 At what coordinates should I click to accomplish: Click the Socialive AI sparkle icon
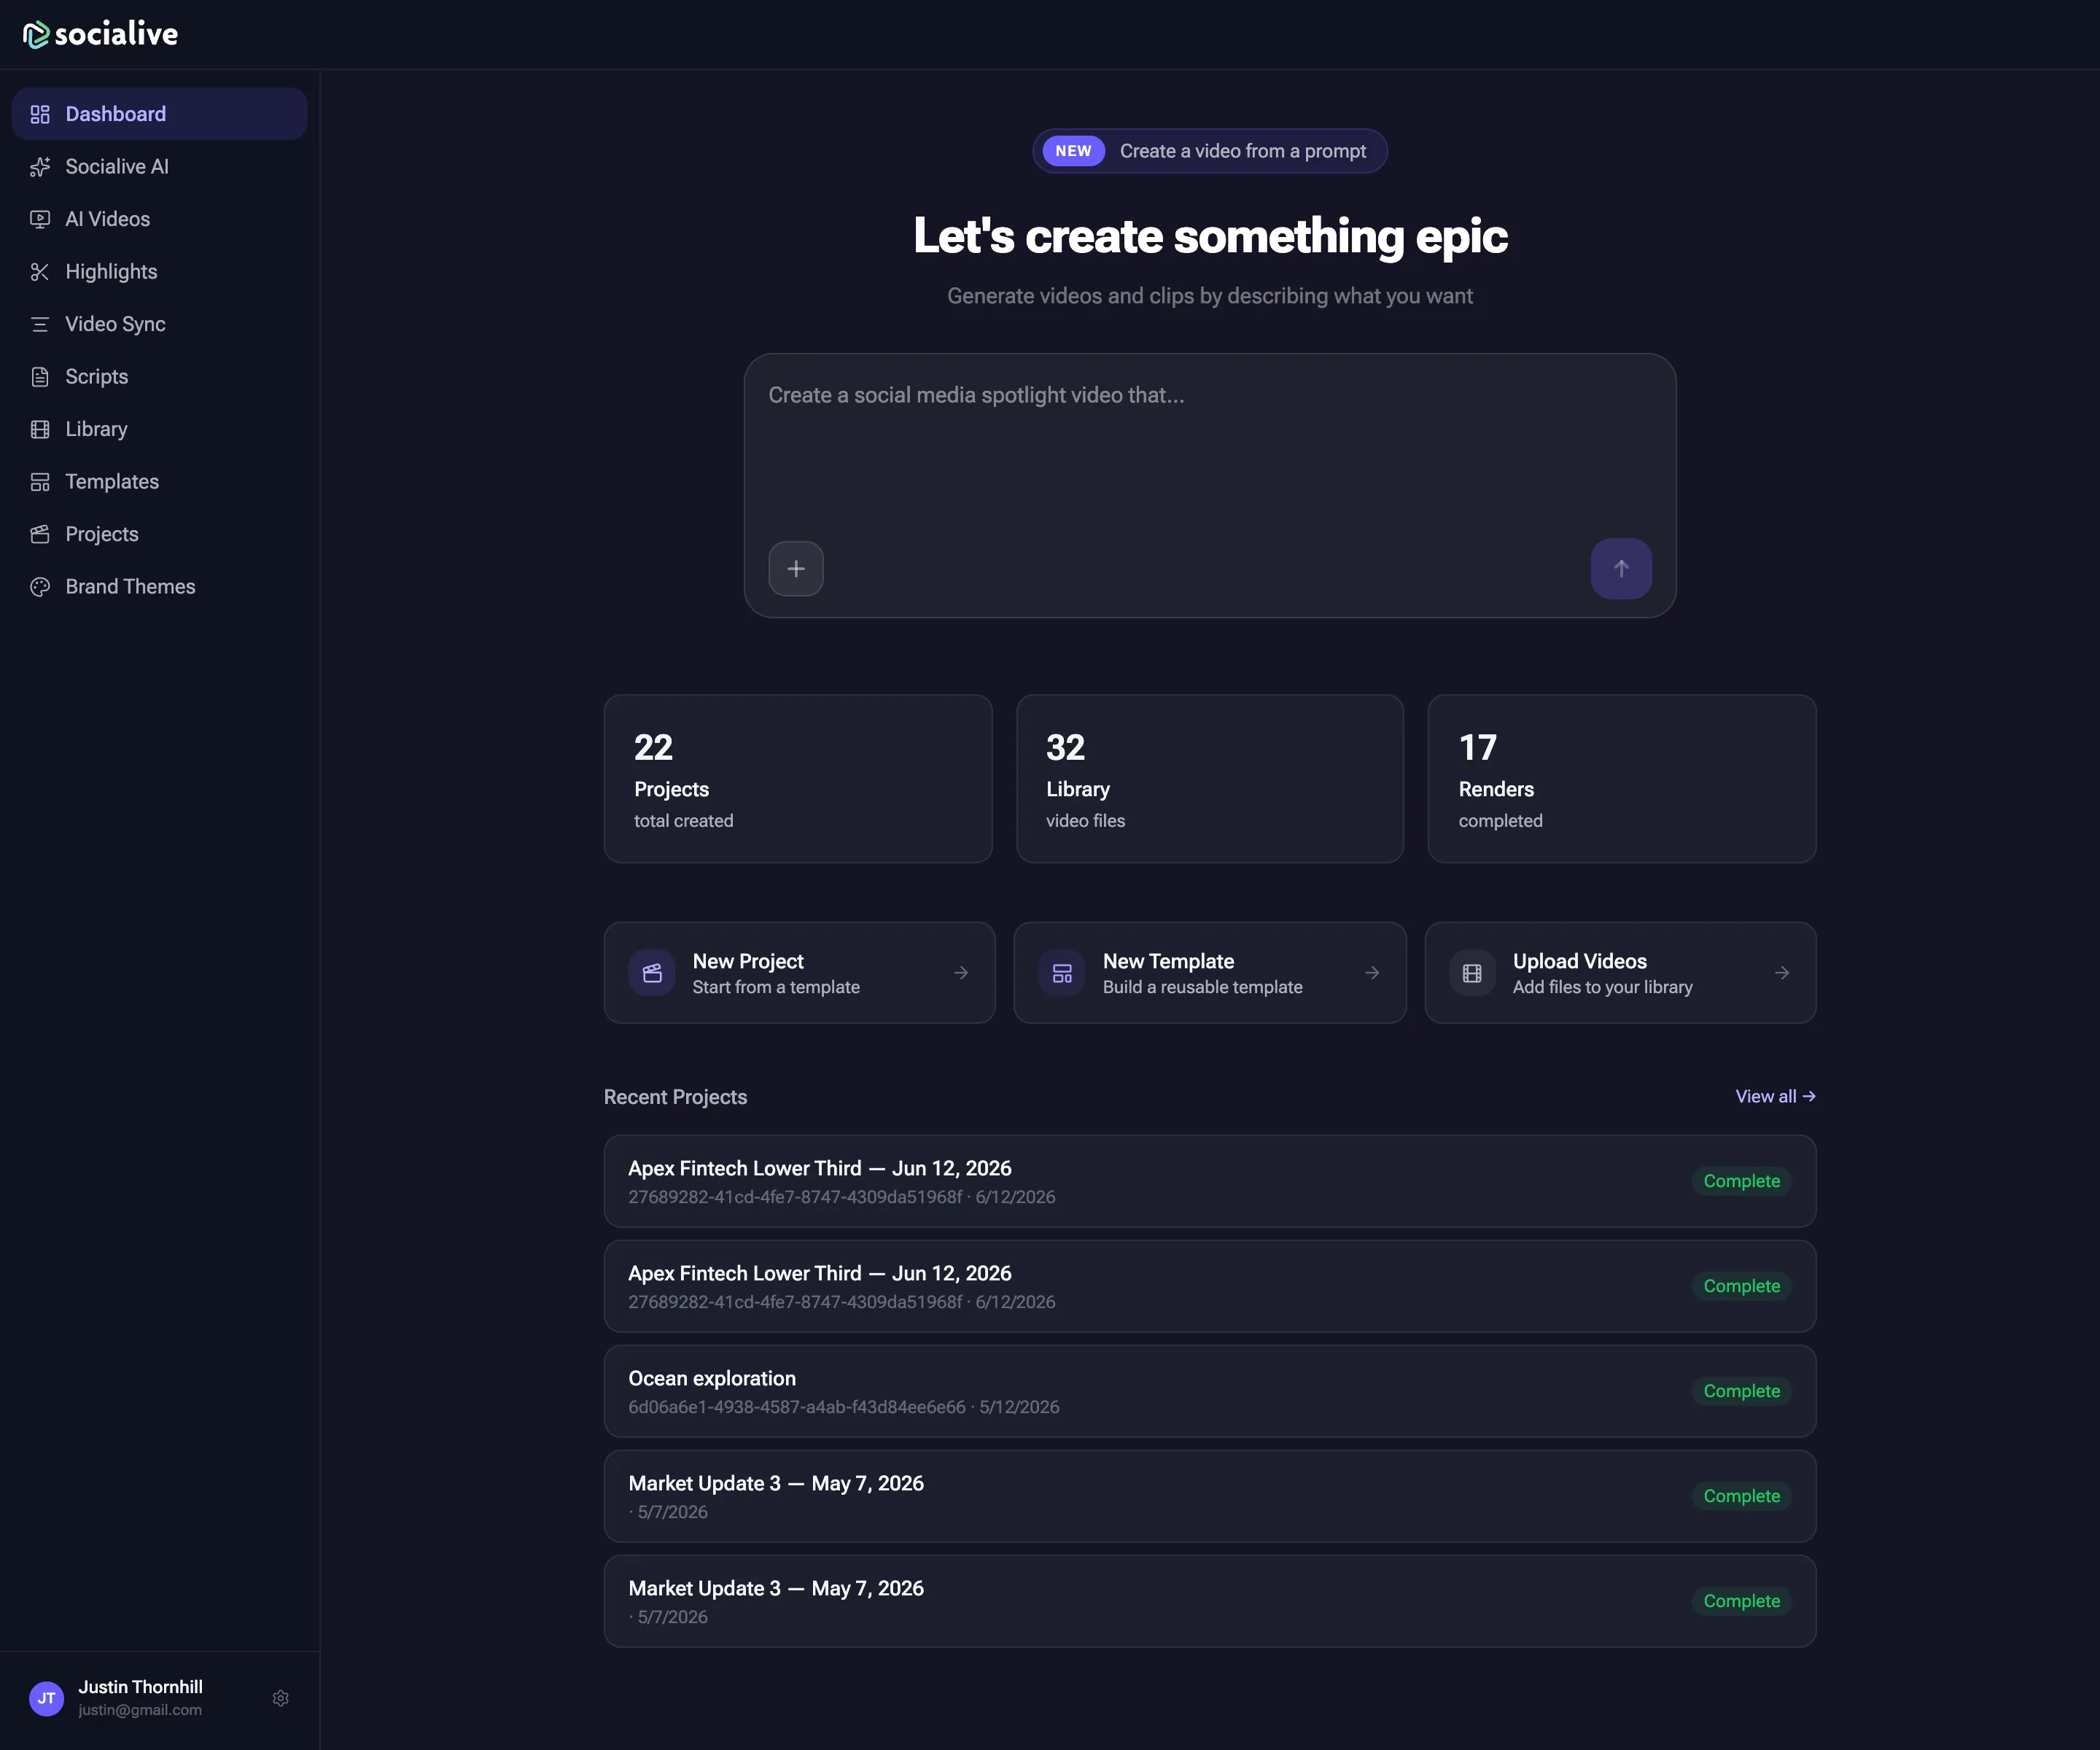40,167
